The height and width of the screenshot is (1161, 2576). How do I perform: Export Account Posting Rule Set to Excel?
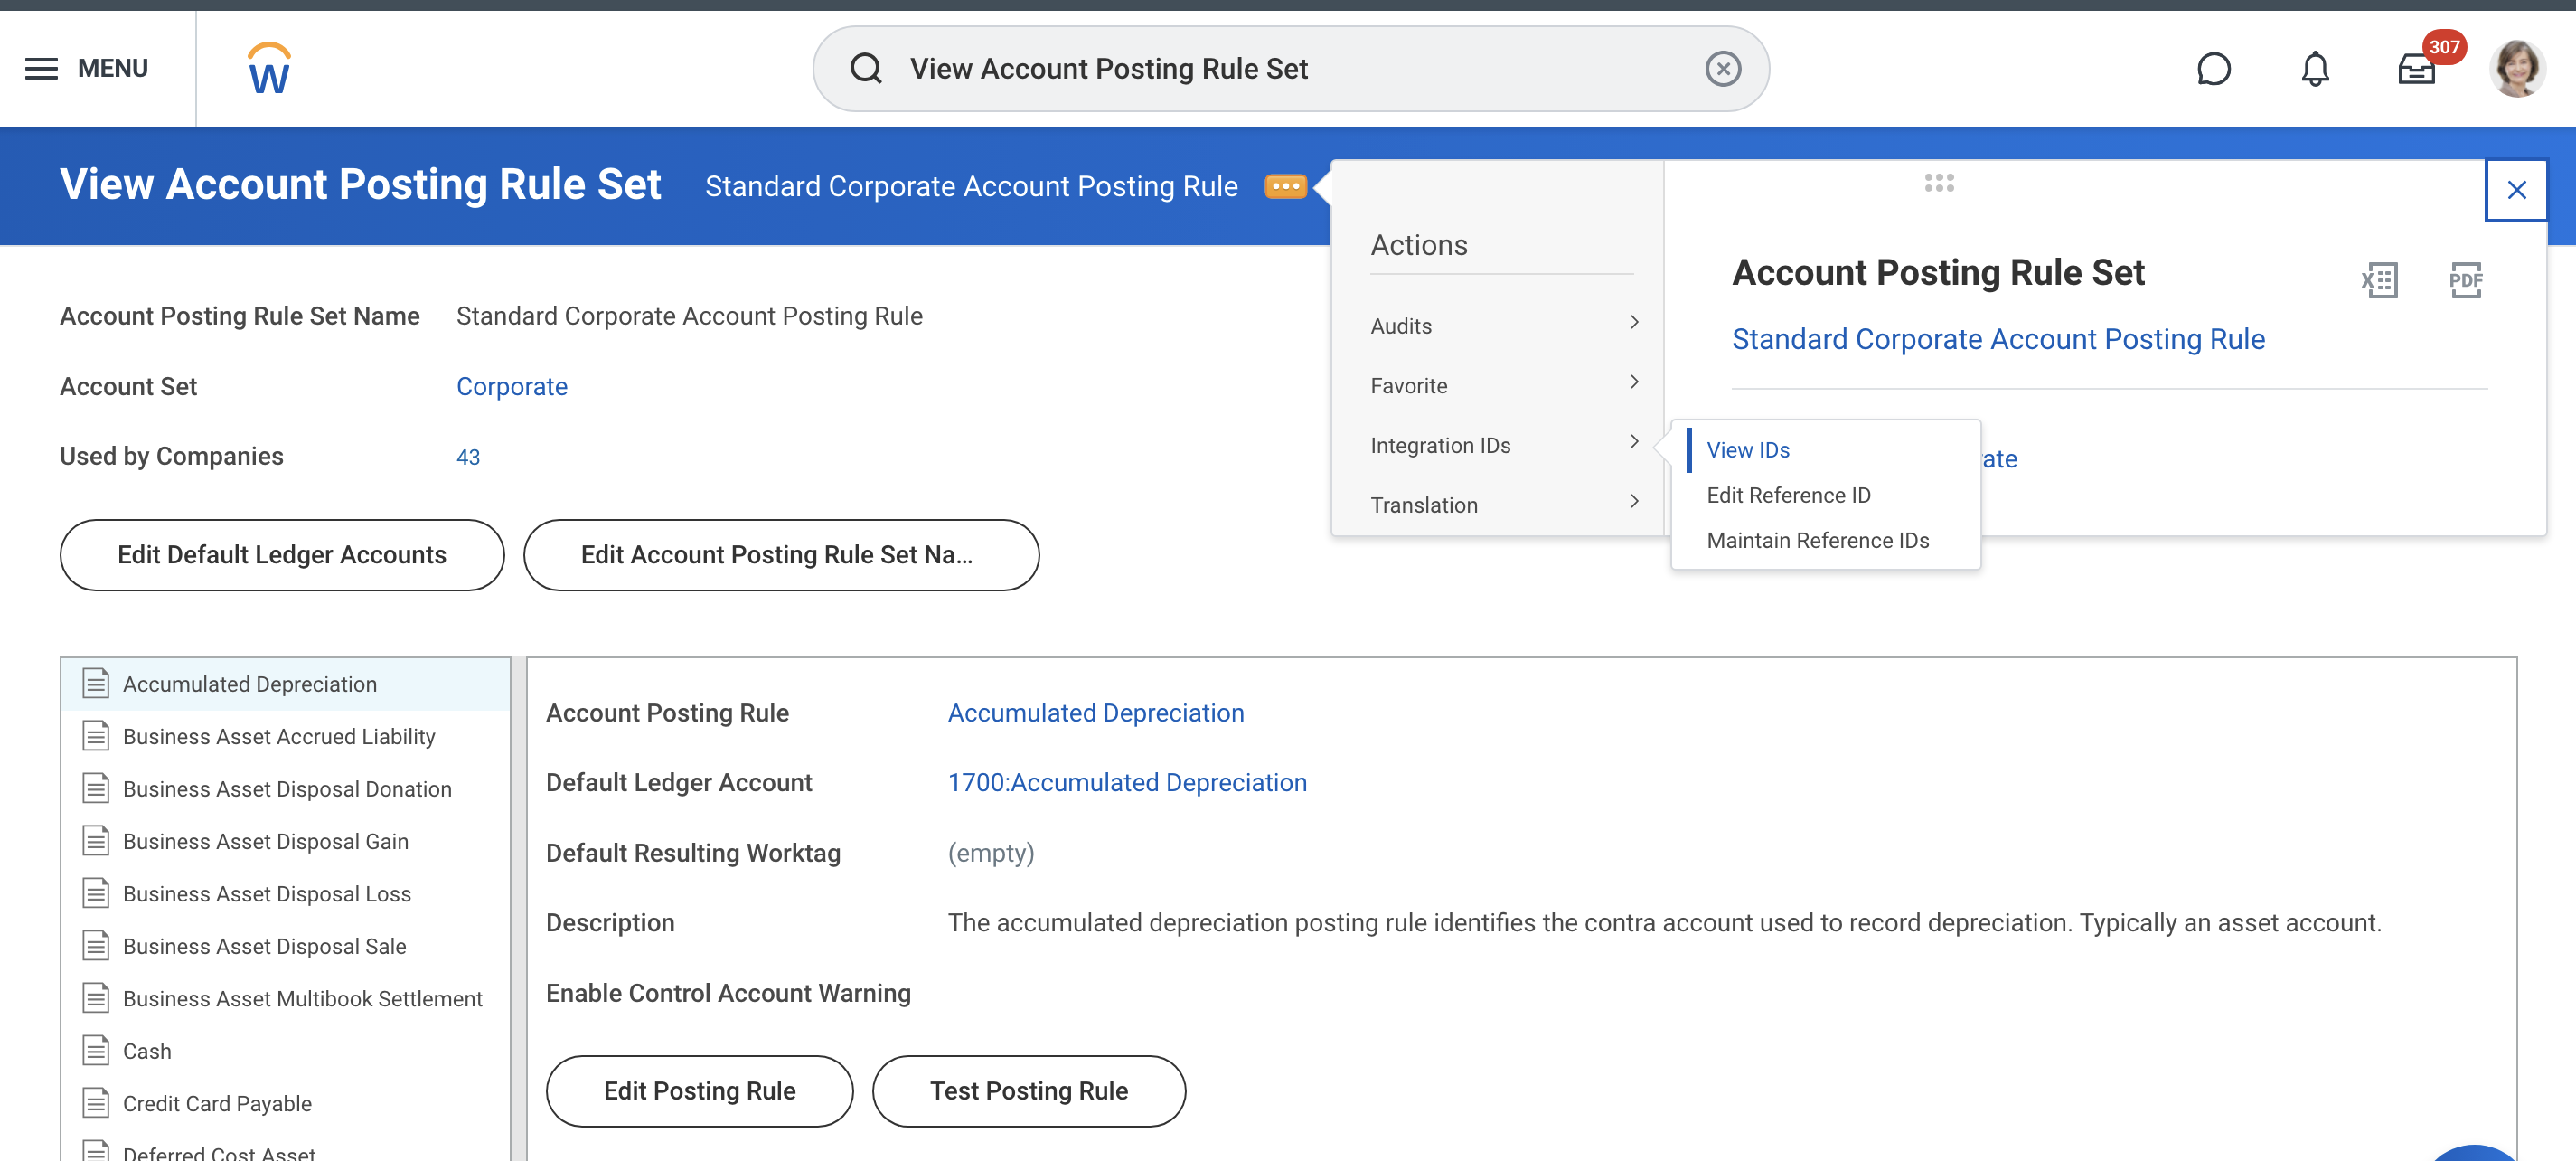[2379, 280]
